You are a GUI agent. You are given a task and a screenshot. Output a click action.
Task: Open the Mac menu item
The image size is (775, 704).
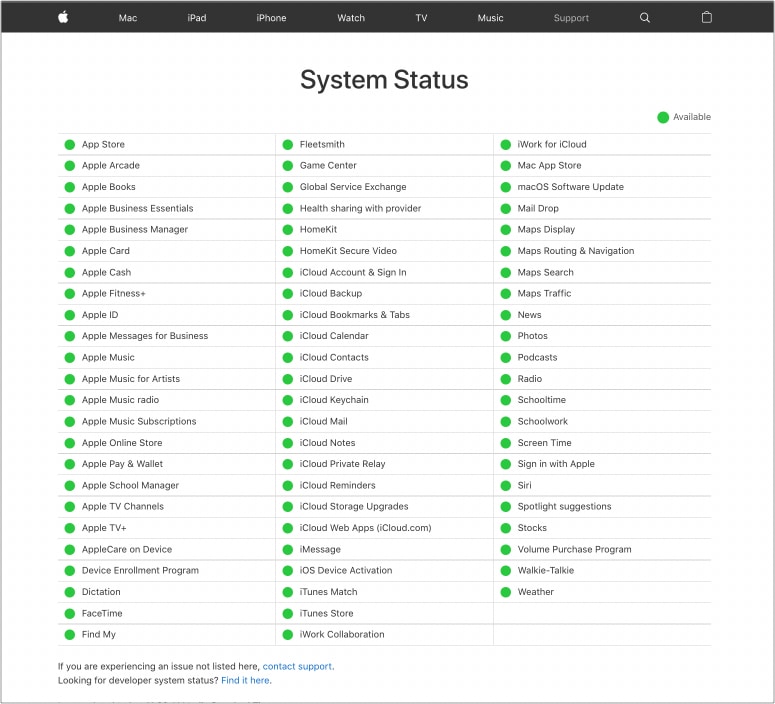point(128,18)
